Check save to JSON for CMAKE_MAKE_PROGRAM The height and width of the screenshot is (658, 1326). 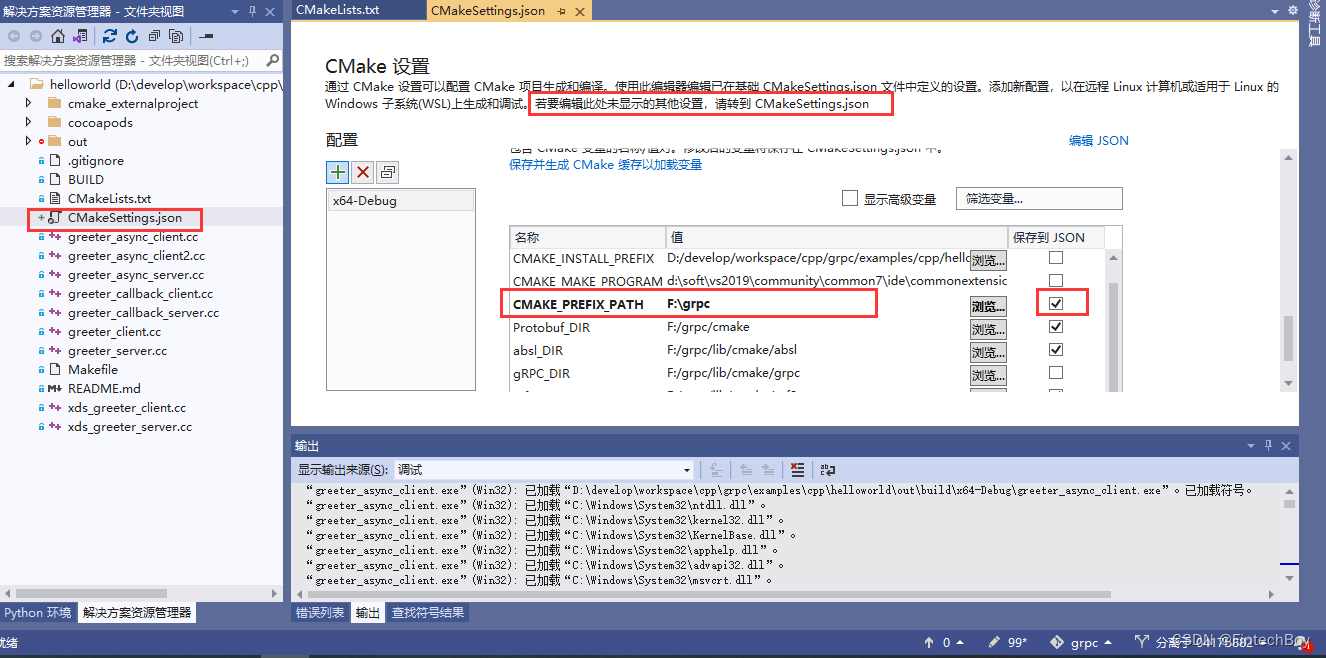tap(1056, 281)
